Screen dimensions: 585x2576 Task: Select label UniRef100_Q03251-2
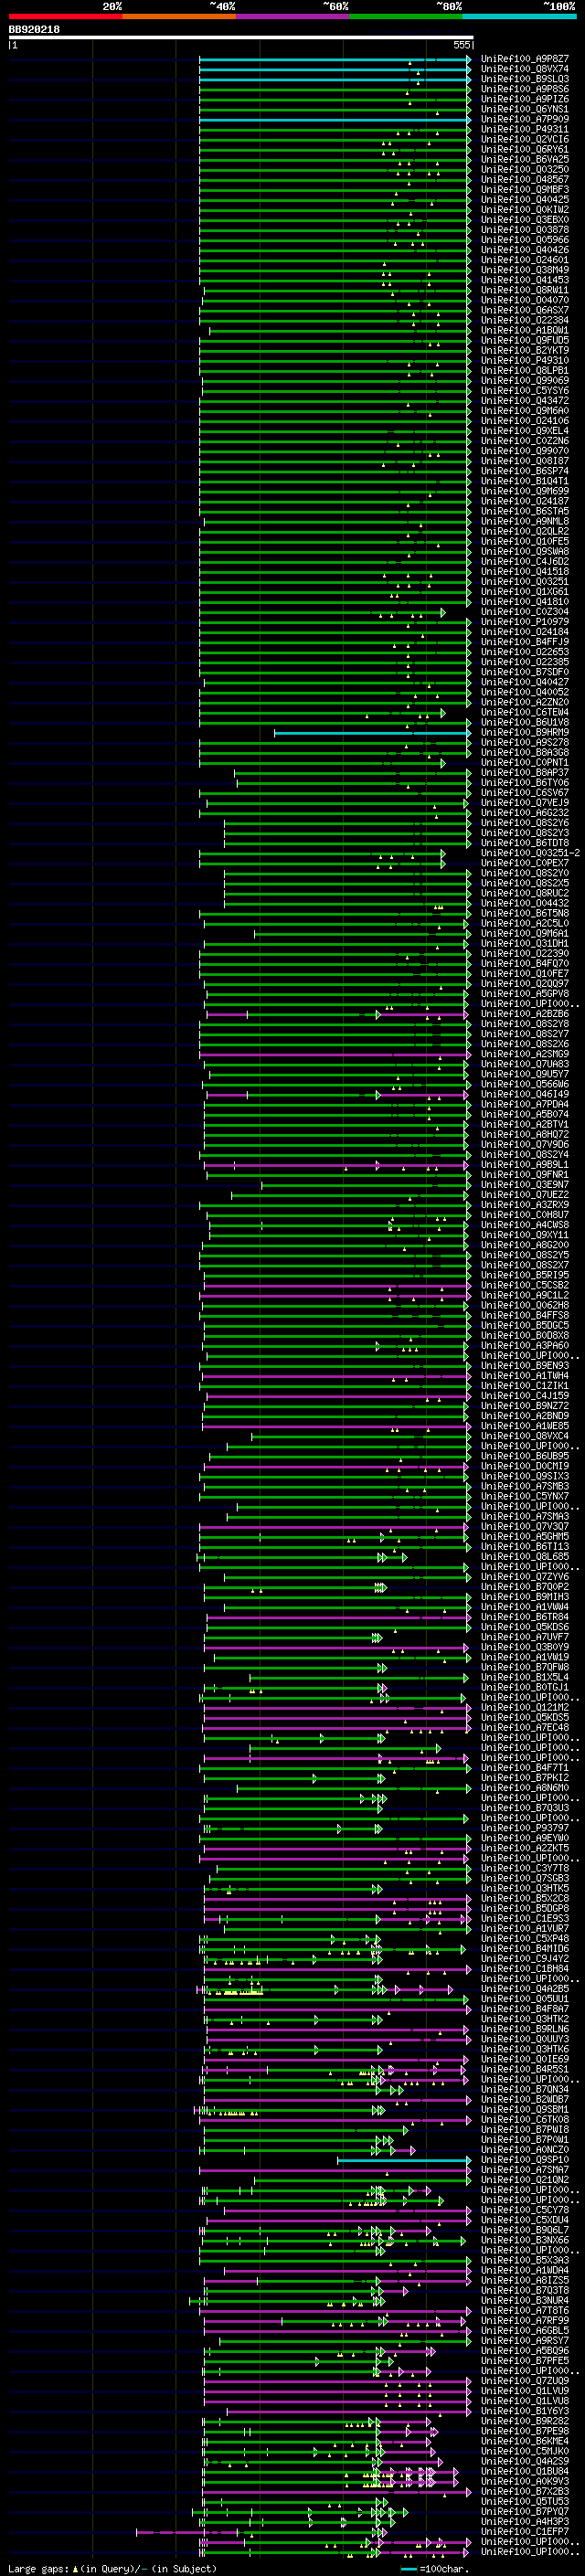pyautogui.click(x=531, y=853)
